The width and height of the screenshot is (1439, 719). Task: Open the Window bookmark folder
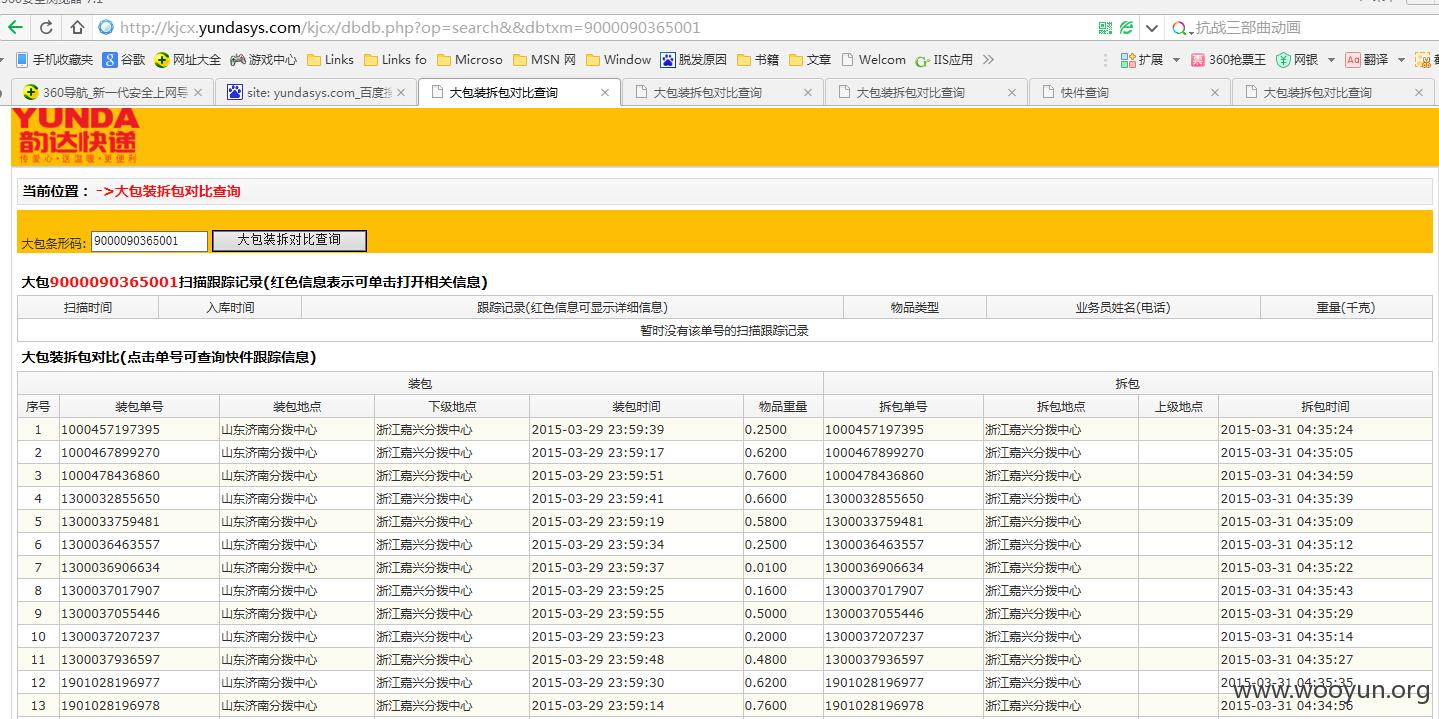click(x=619, y=60)
